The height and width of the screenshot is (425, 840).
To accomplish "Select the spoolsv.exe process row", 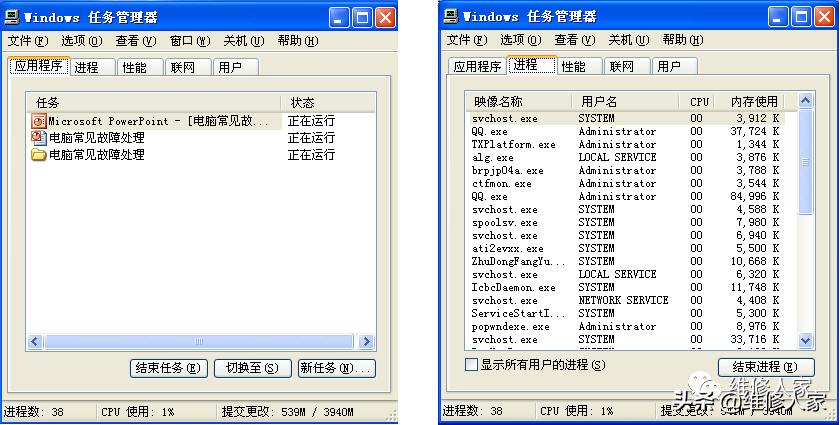I will 625,222.
